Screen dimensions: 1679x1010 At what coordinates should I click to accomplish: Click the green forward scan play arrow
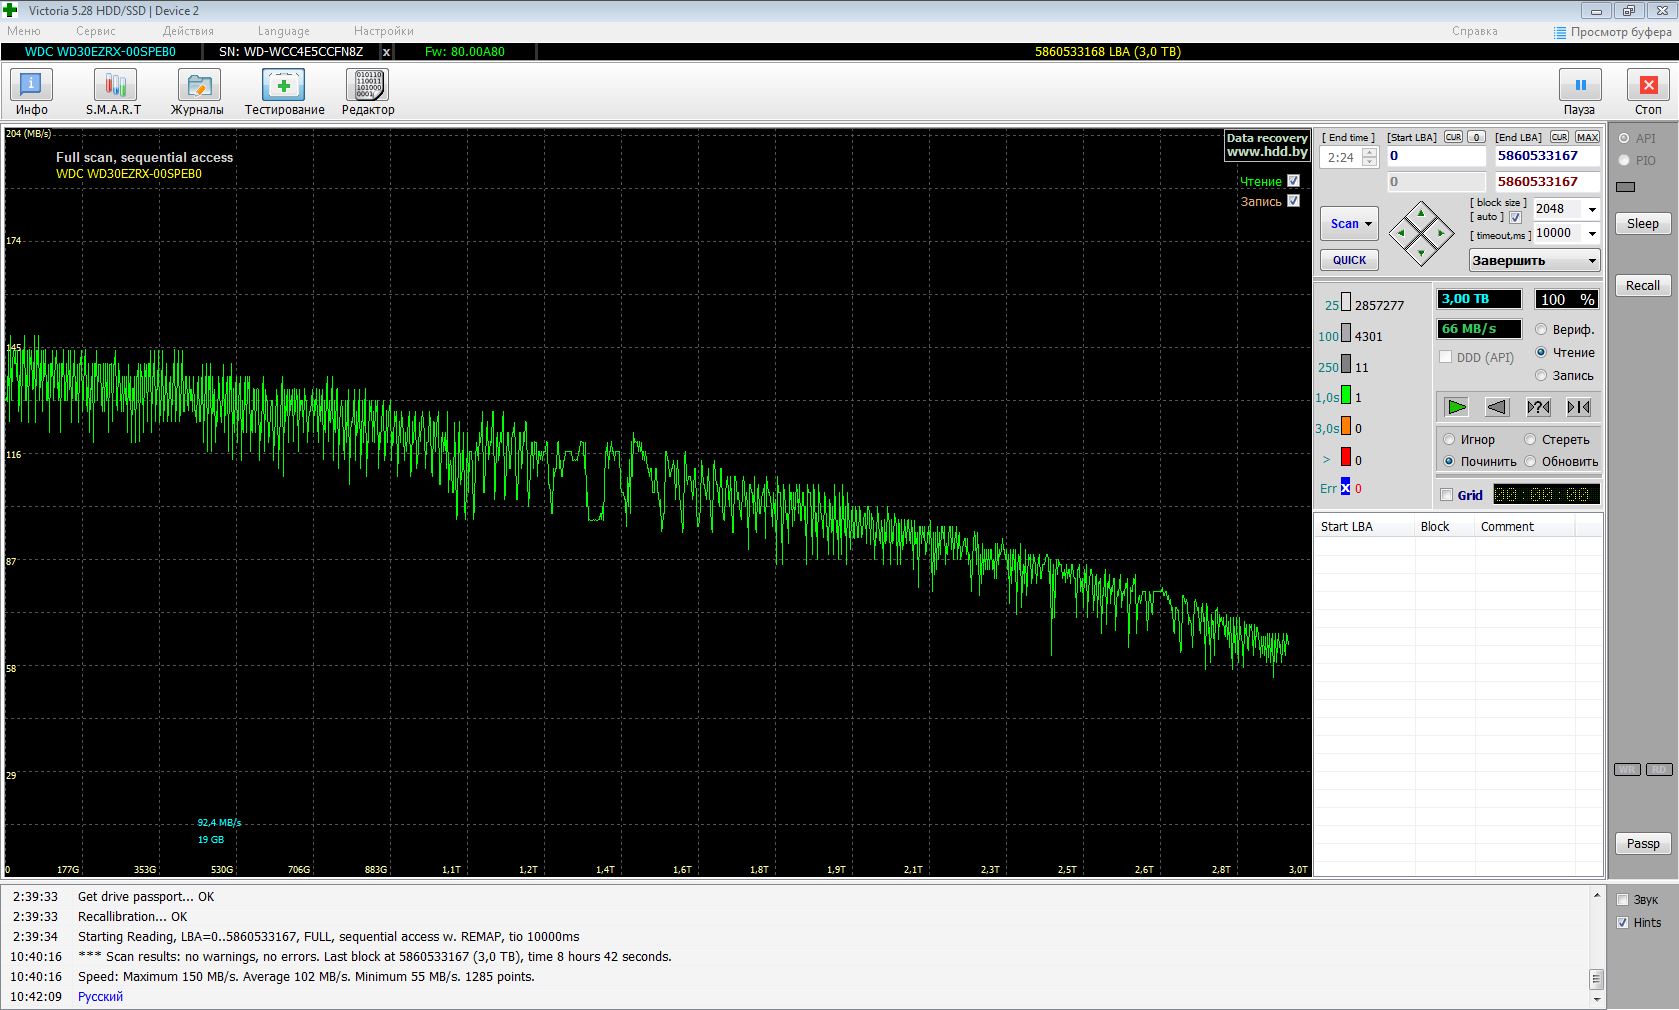tap(1456, 407)
